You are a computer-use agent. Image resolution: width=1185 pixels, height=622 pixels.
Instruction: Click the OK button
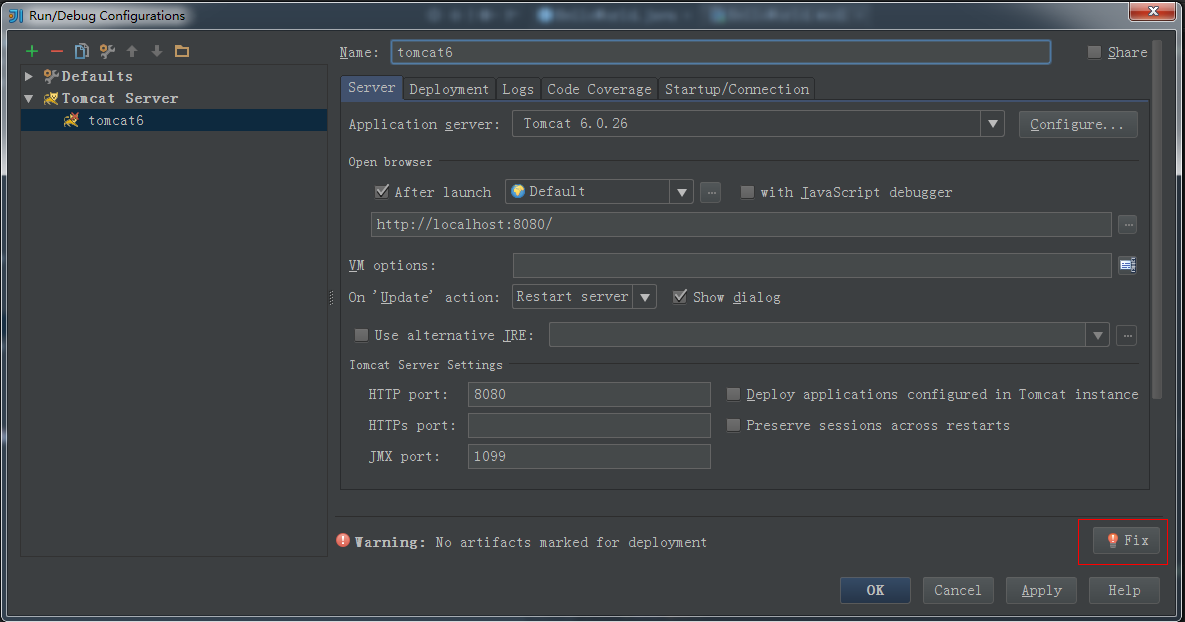coord(875,590)
